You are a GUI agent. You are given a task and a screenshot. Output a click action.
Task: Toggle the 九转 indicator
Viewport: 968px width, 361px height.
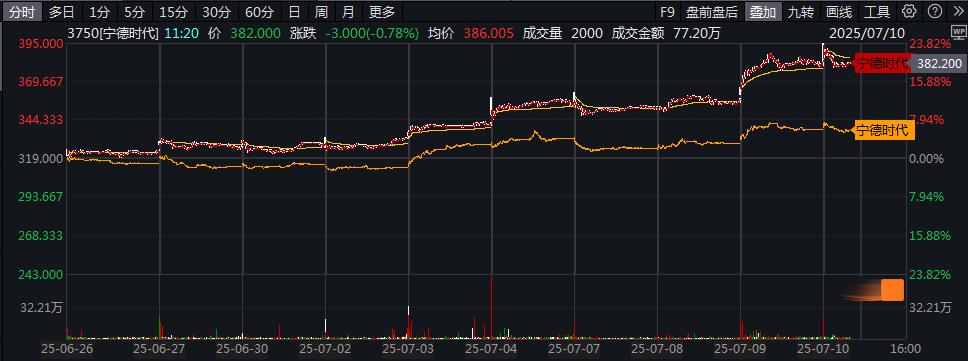pyautogui.click(x=801, y=11)
